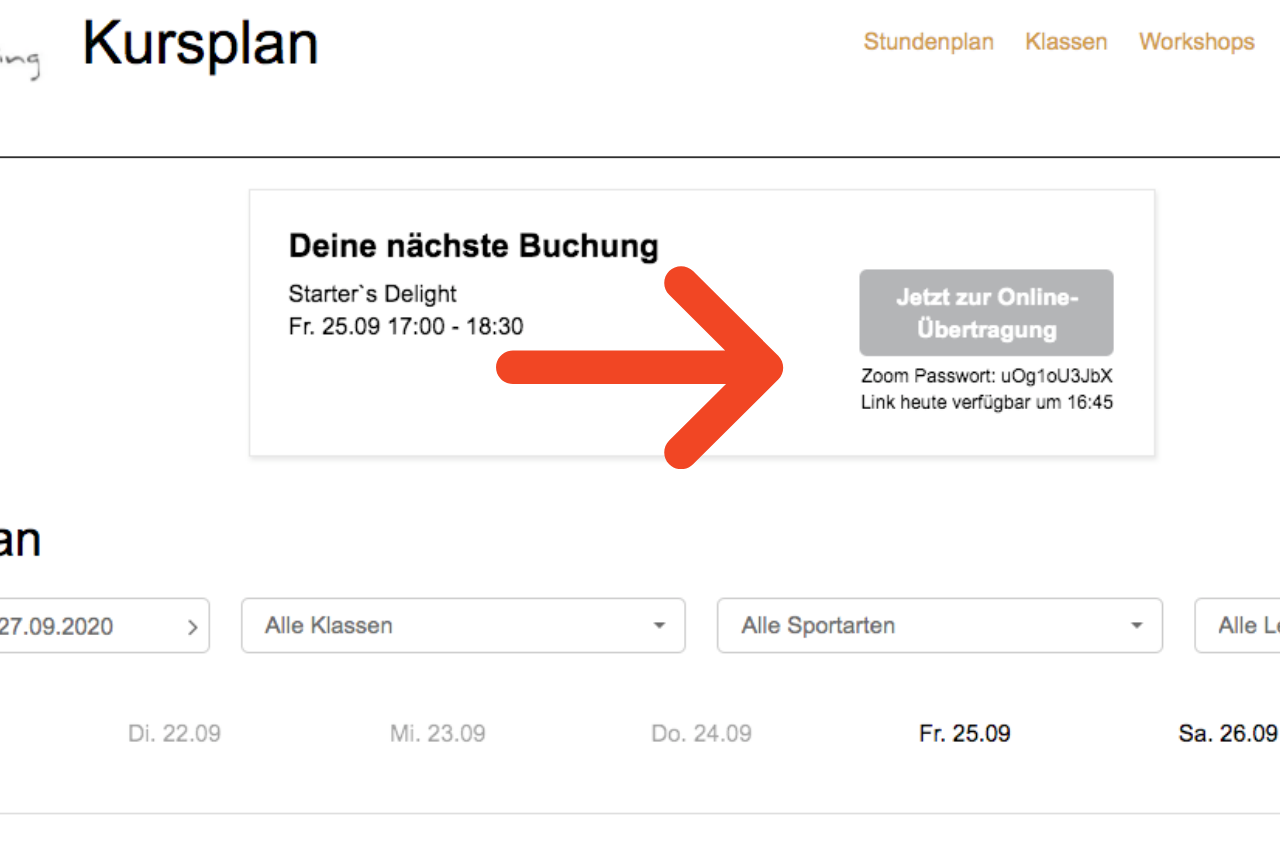
Task: Click the 27.09.2020 date range field
Action: [x=100, y=625]
